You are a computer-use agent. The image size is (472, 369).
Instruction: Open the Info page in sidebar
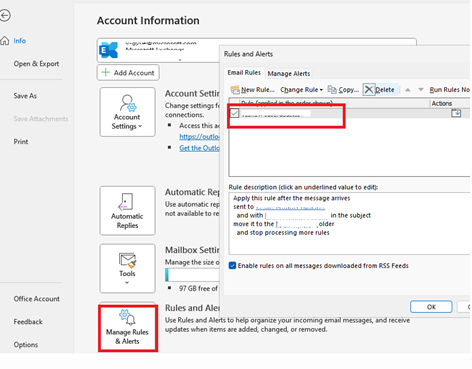click(19, 41)
